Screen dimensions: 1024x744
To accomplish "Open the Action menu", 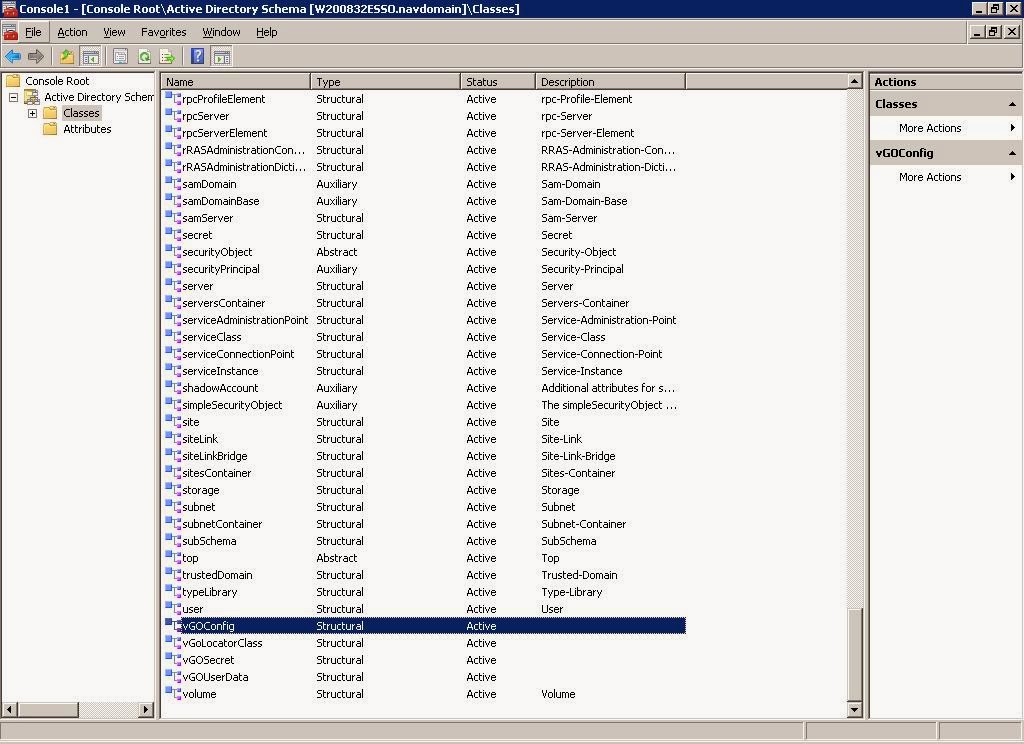I will point(72,32).
